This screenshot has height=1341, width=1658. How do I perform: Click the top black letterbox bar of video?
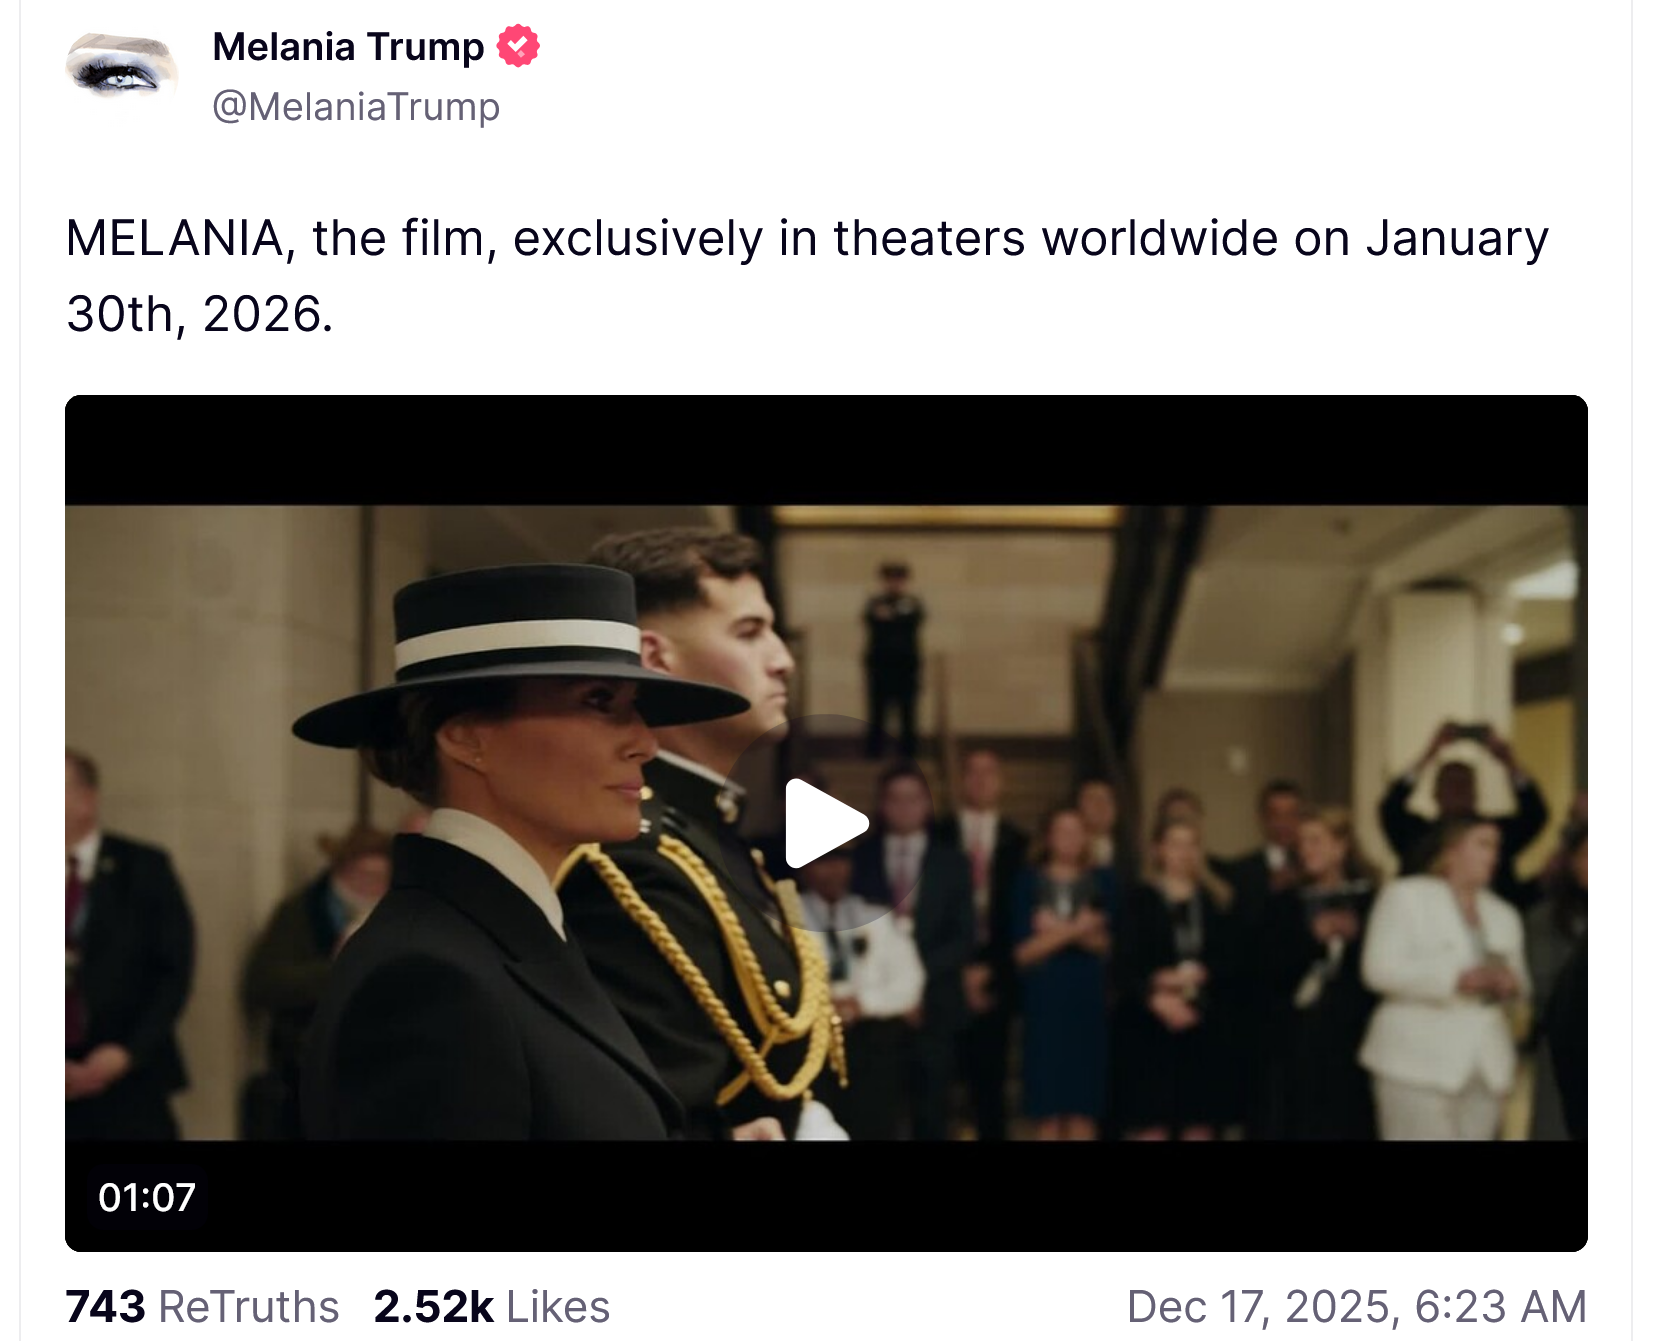coord(826,450)
